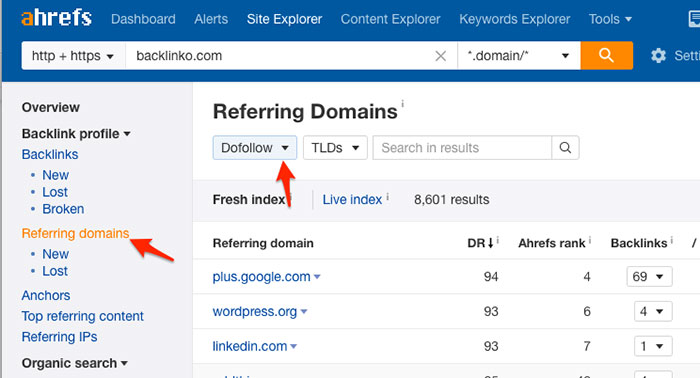Click the Search in results field

click(x=462, y=148)
